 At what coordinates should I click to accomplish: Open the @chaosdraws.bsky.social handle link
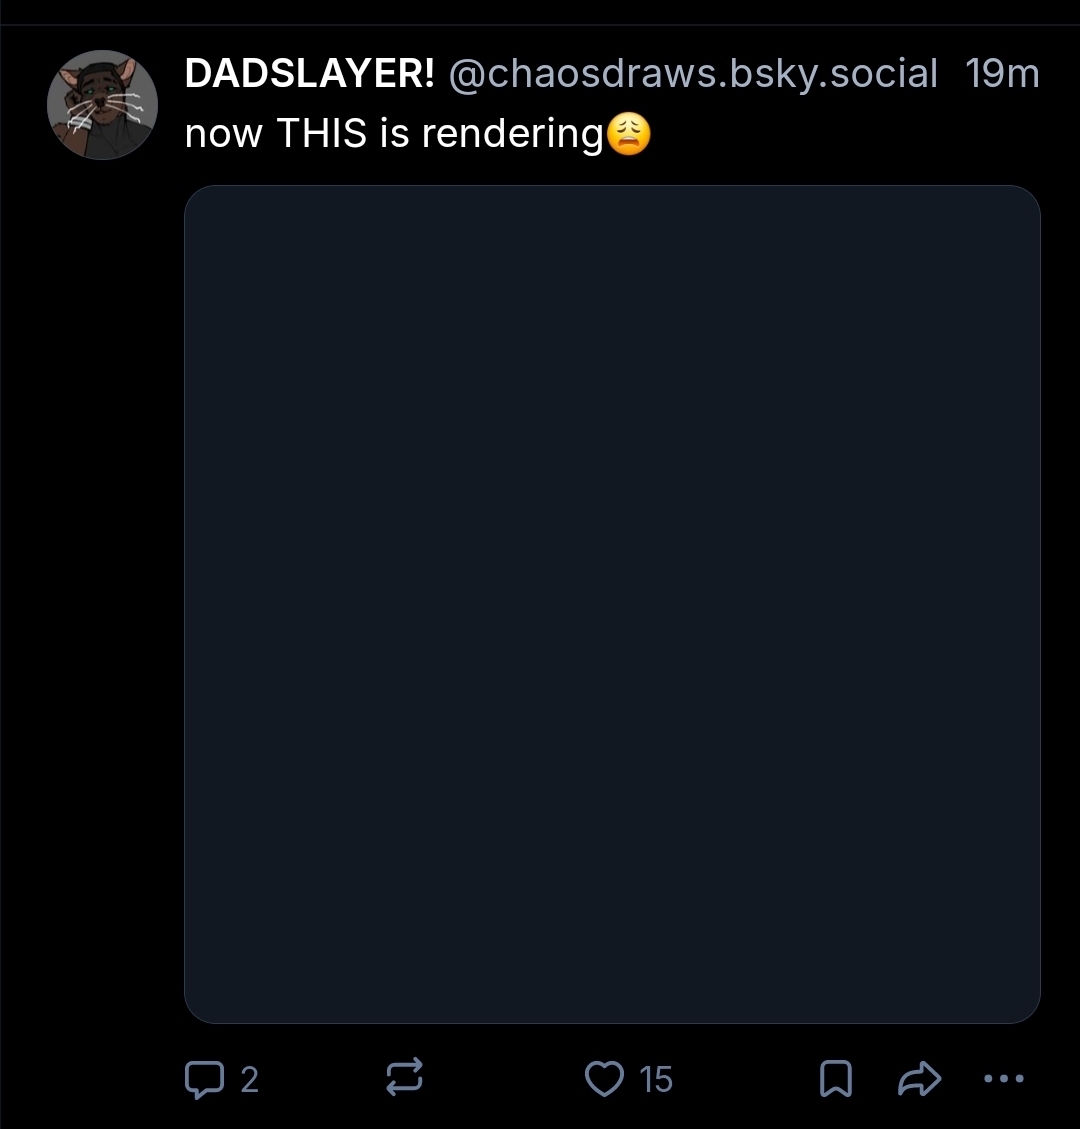pos(692,74)
